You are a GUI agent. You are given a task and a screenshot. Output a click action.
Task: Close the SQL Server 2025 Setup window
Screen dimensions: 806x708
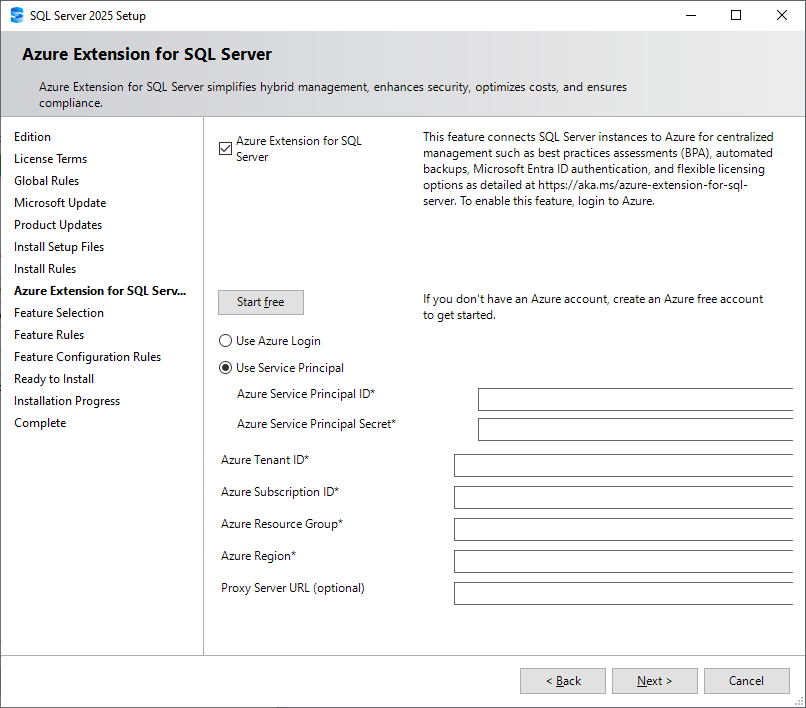782,15
